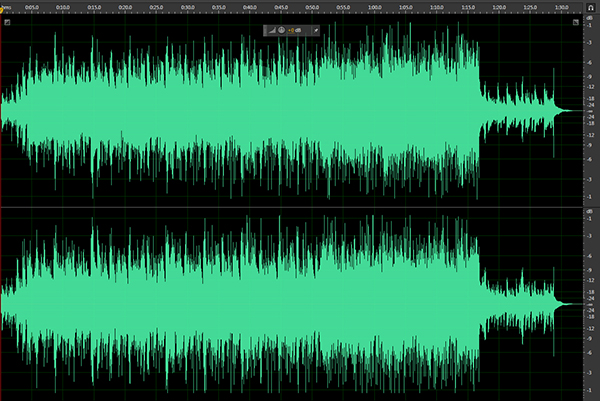Viewport: 600px width, 401px height.
Task: Click the dB label atop the upper amplitude scale
Action: [590, 16]
